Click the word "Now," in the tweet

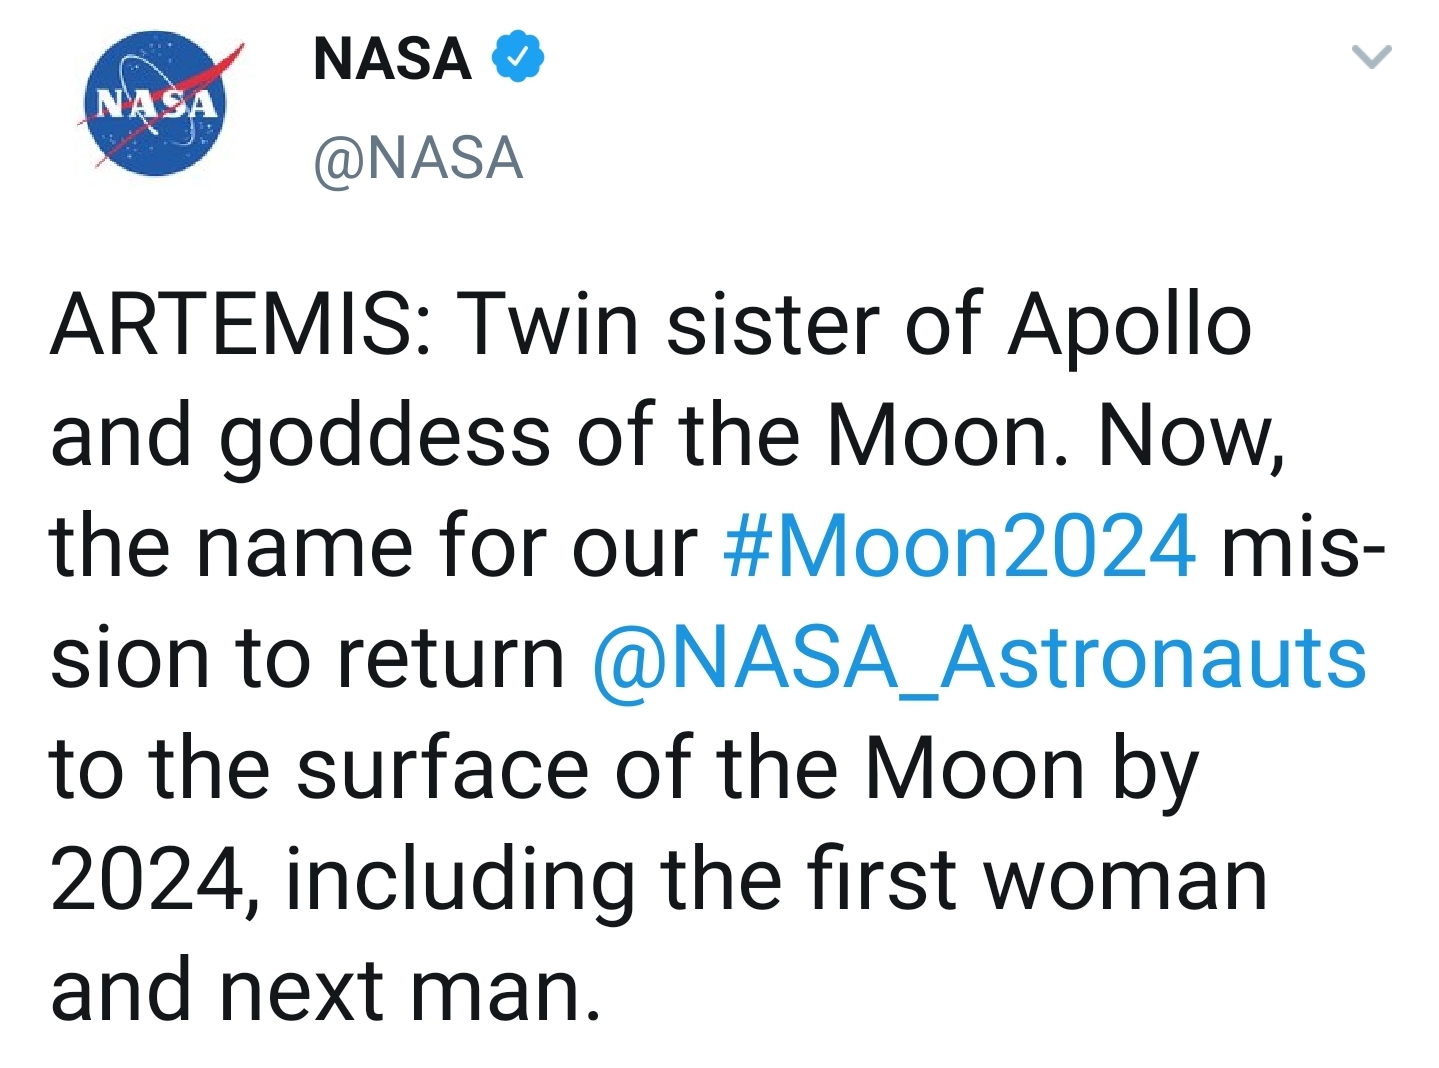(1192, 437)
